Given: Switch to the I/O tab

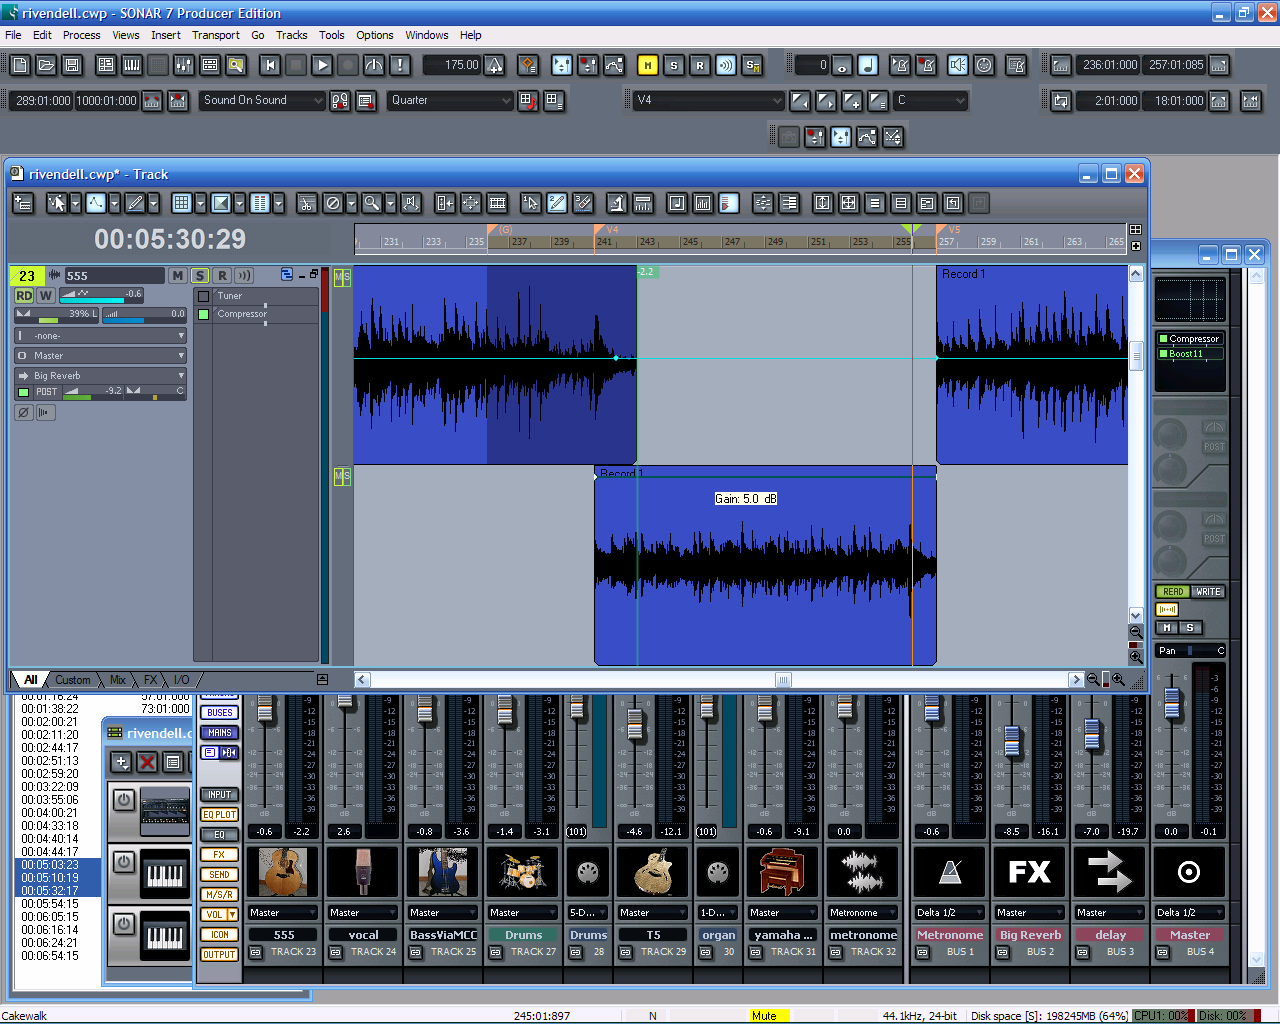Looking at the screenshot, I should pyautogui.click(x=181, y=680).
